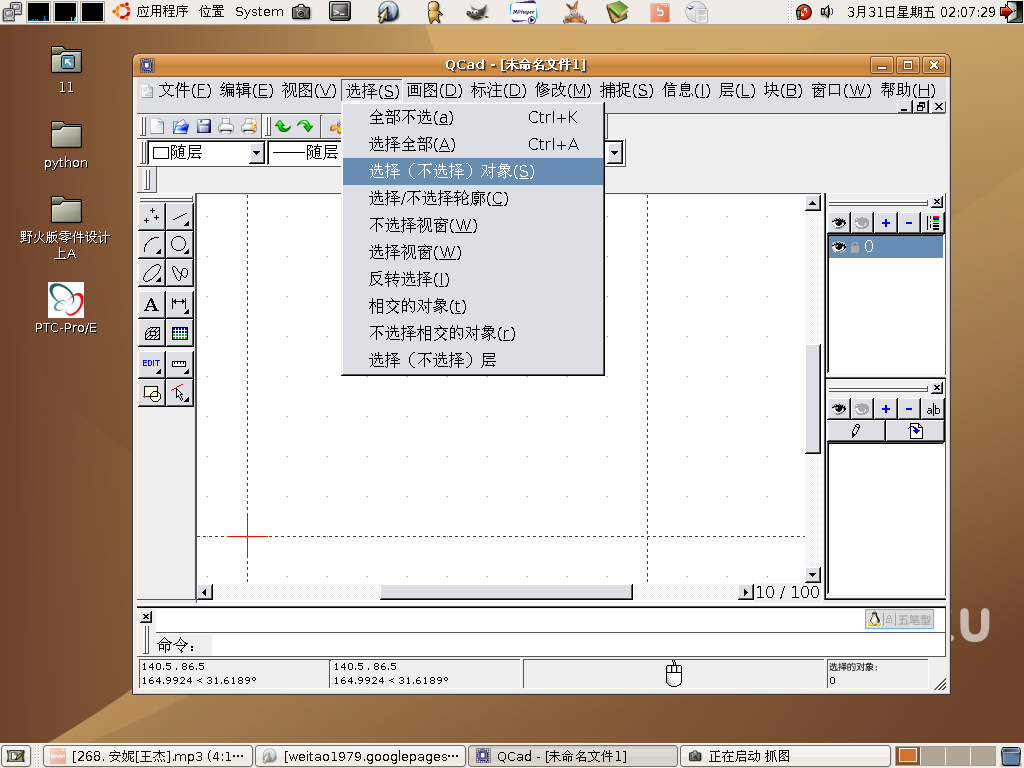The width and height of the screenshot is (1024, 768).
Task: Choose 选择（不选择）对象 menu entry
Action: pyautogui.click(x=473, y=171)
